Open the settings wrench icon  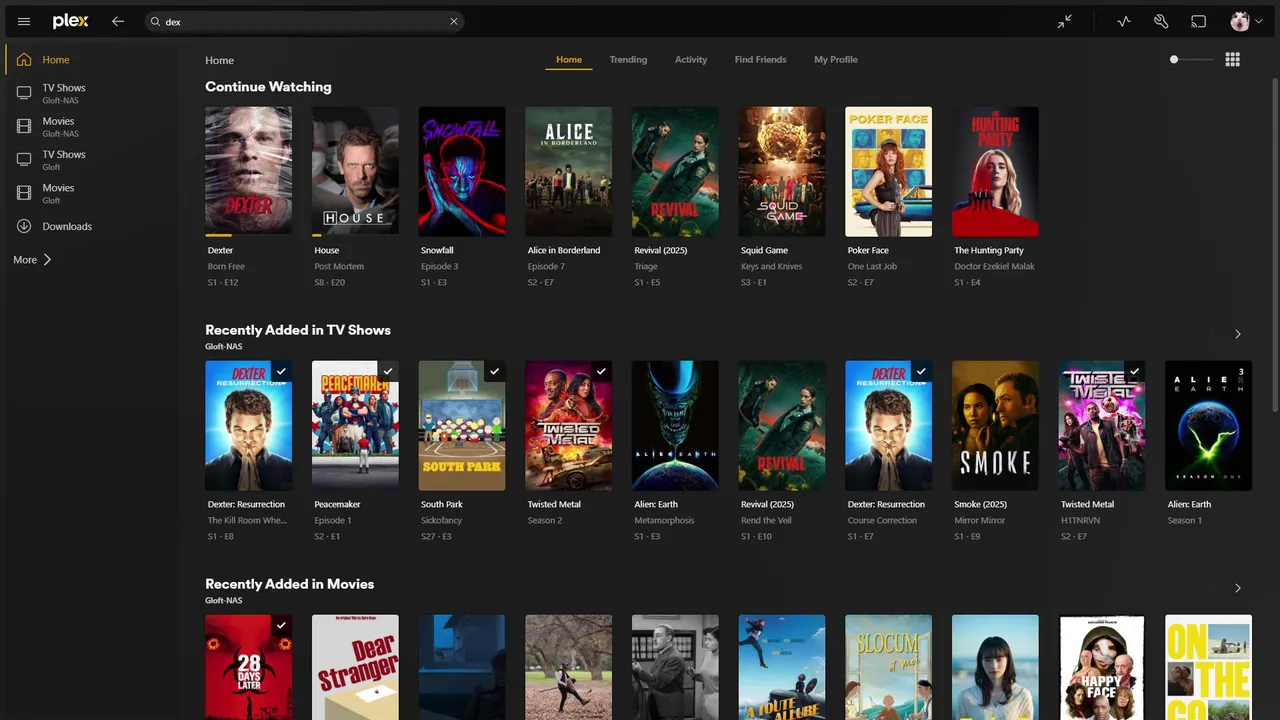click(1161, 21)
